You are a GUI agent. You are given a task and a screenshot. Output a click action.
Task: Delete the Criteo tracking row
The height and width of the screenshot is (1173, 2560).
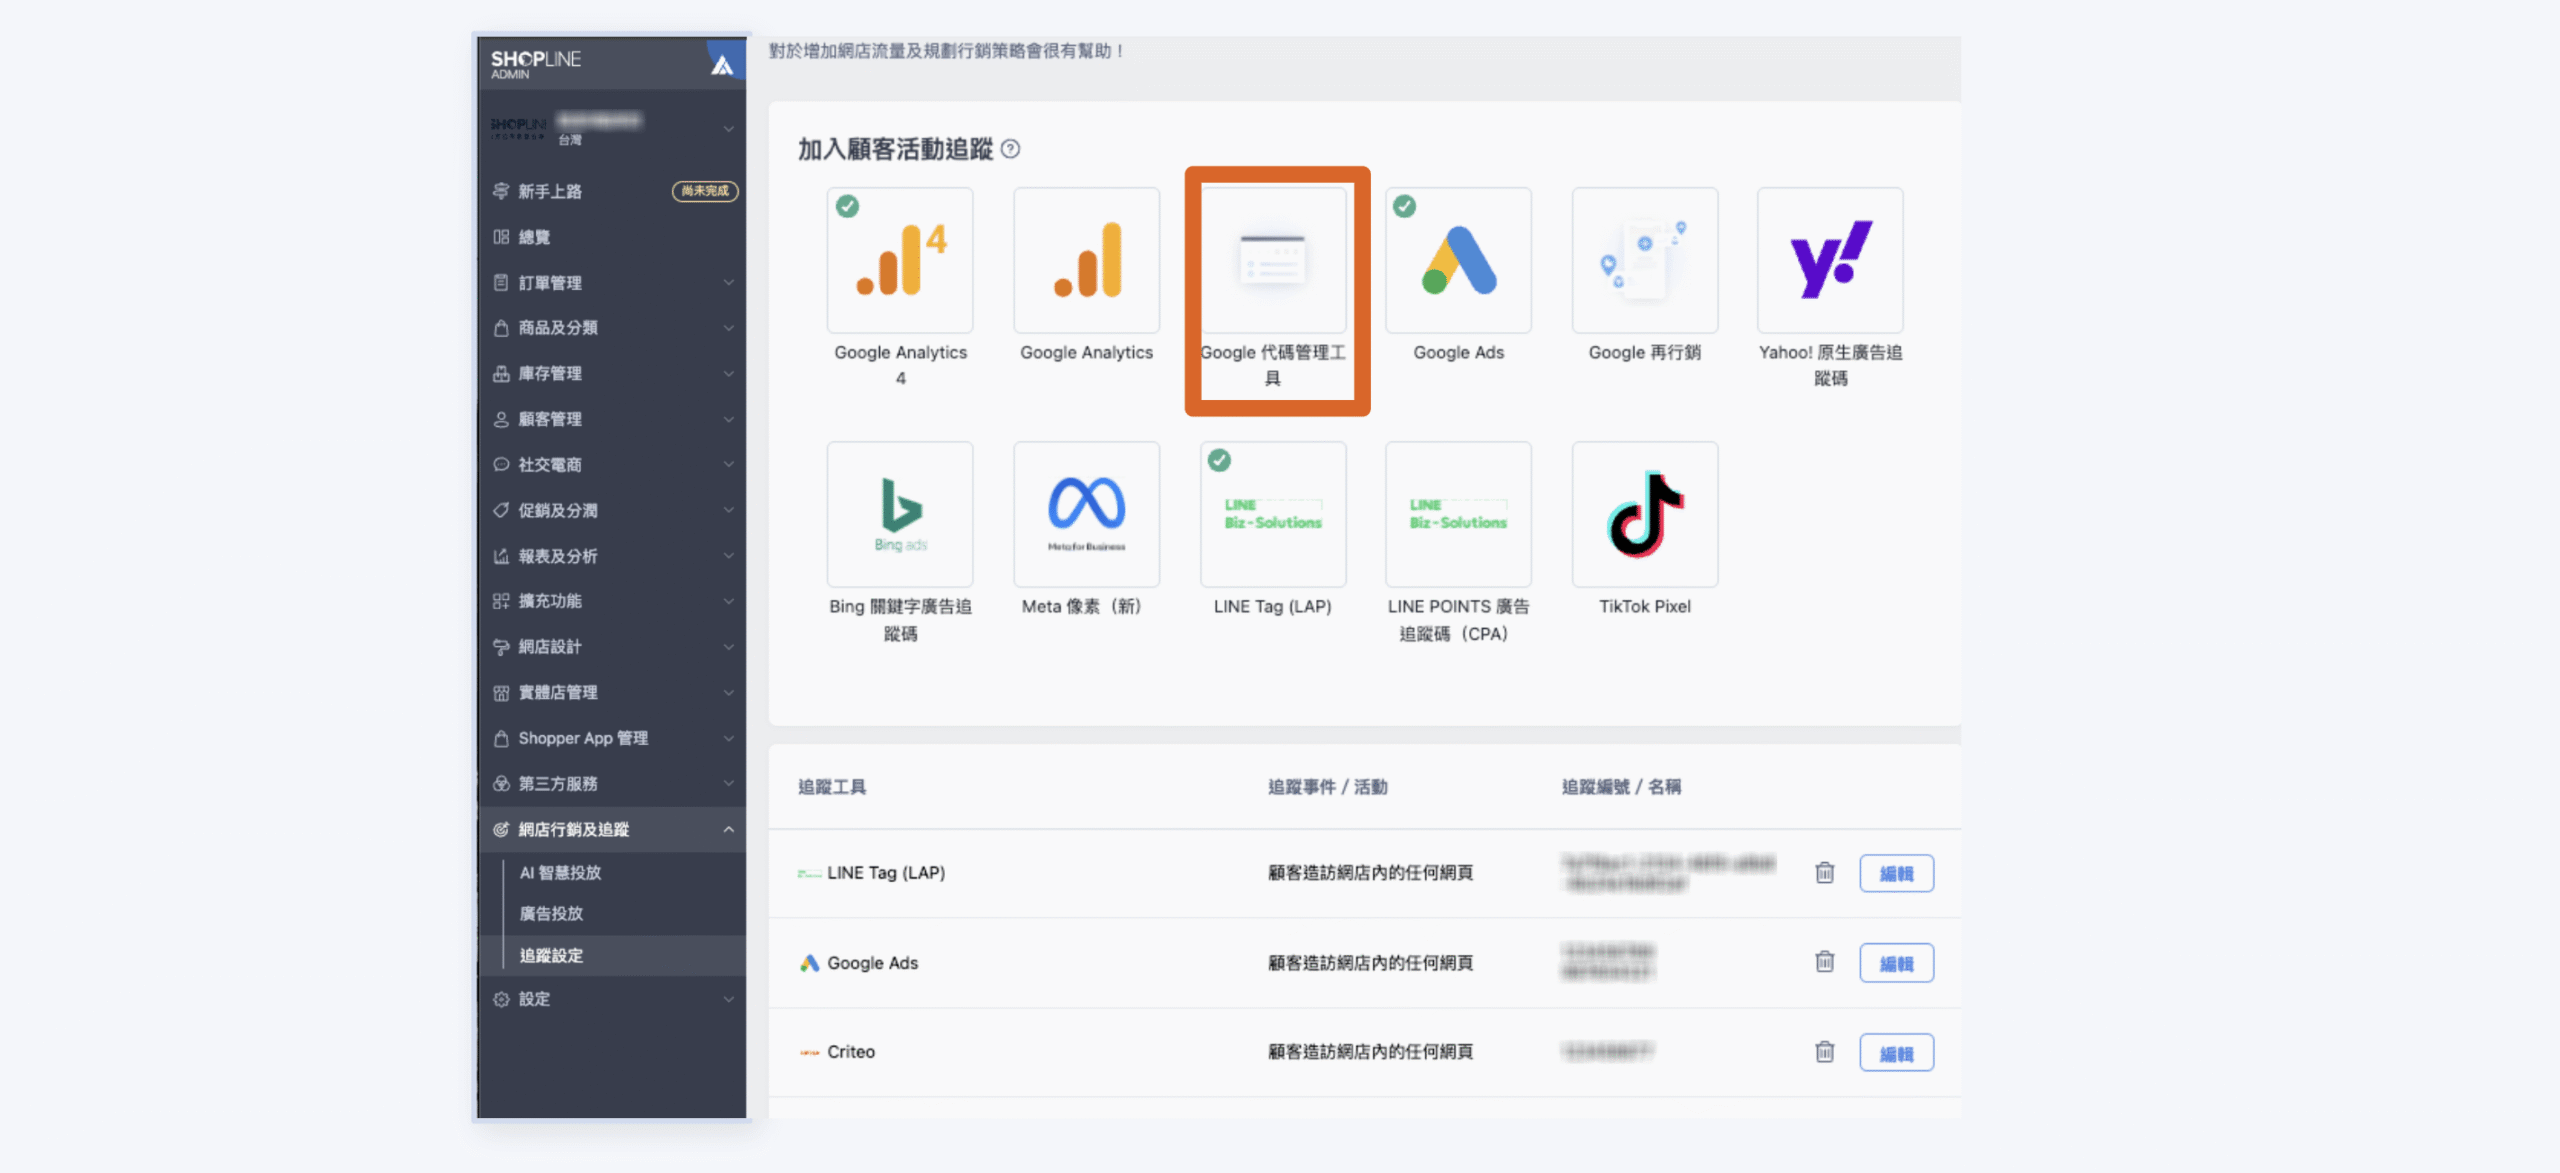click(x=1825, y=1052)
